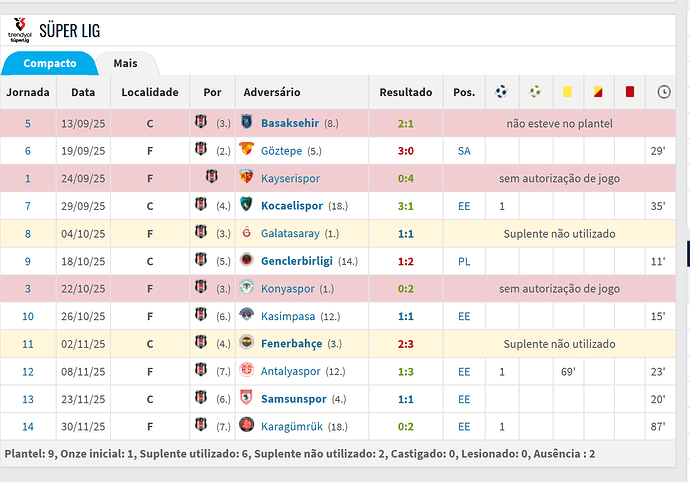Open the Kayserispor team link
This screenshot has height=482, width=690.
(290, 178)
